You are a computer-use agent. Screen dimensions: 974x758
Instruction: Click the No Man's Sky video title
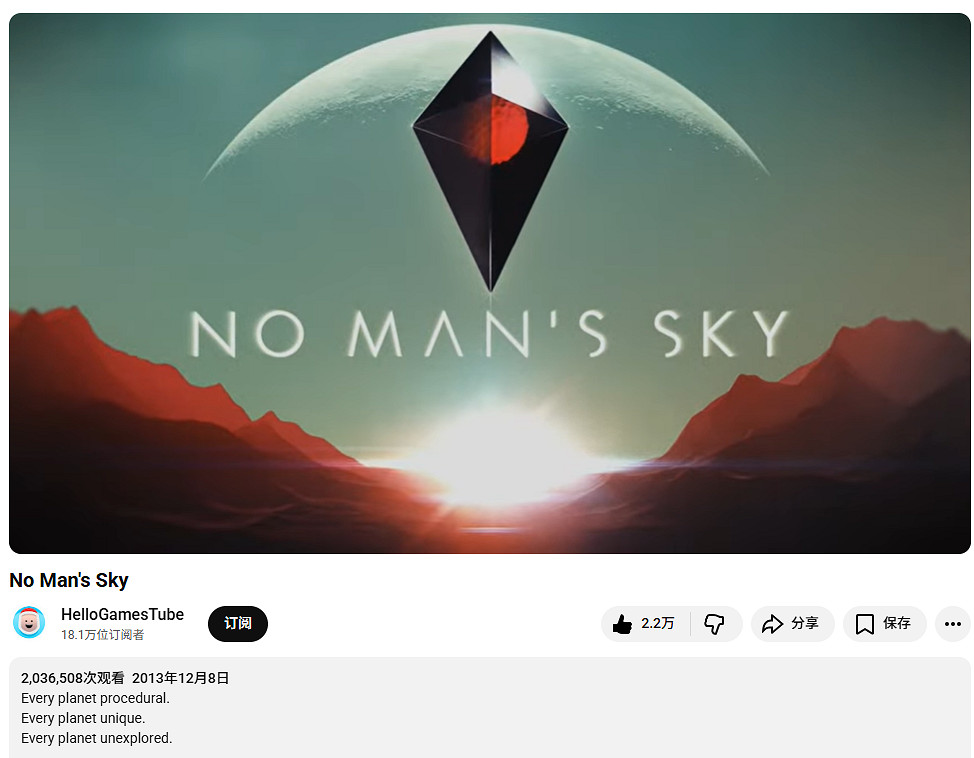69,580
